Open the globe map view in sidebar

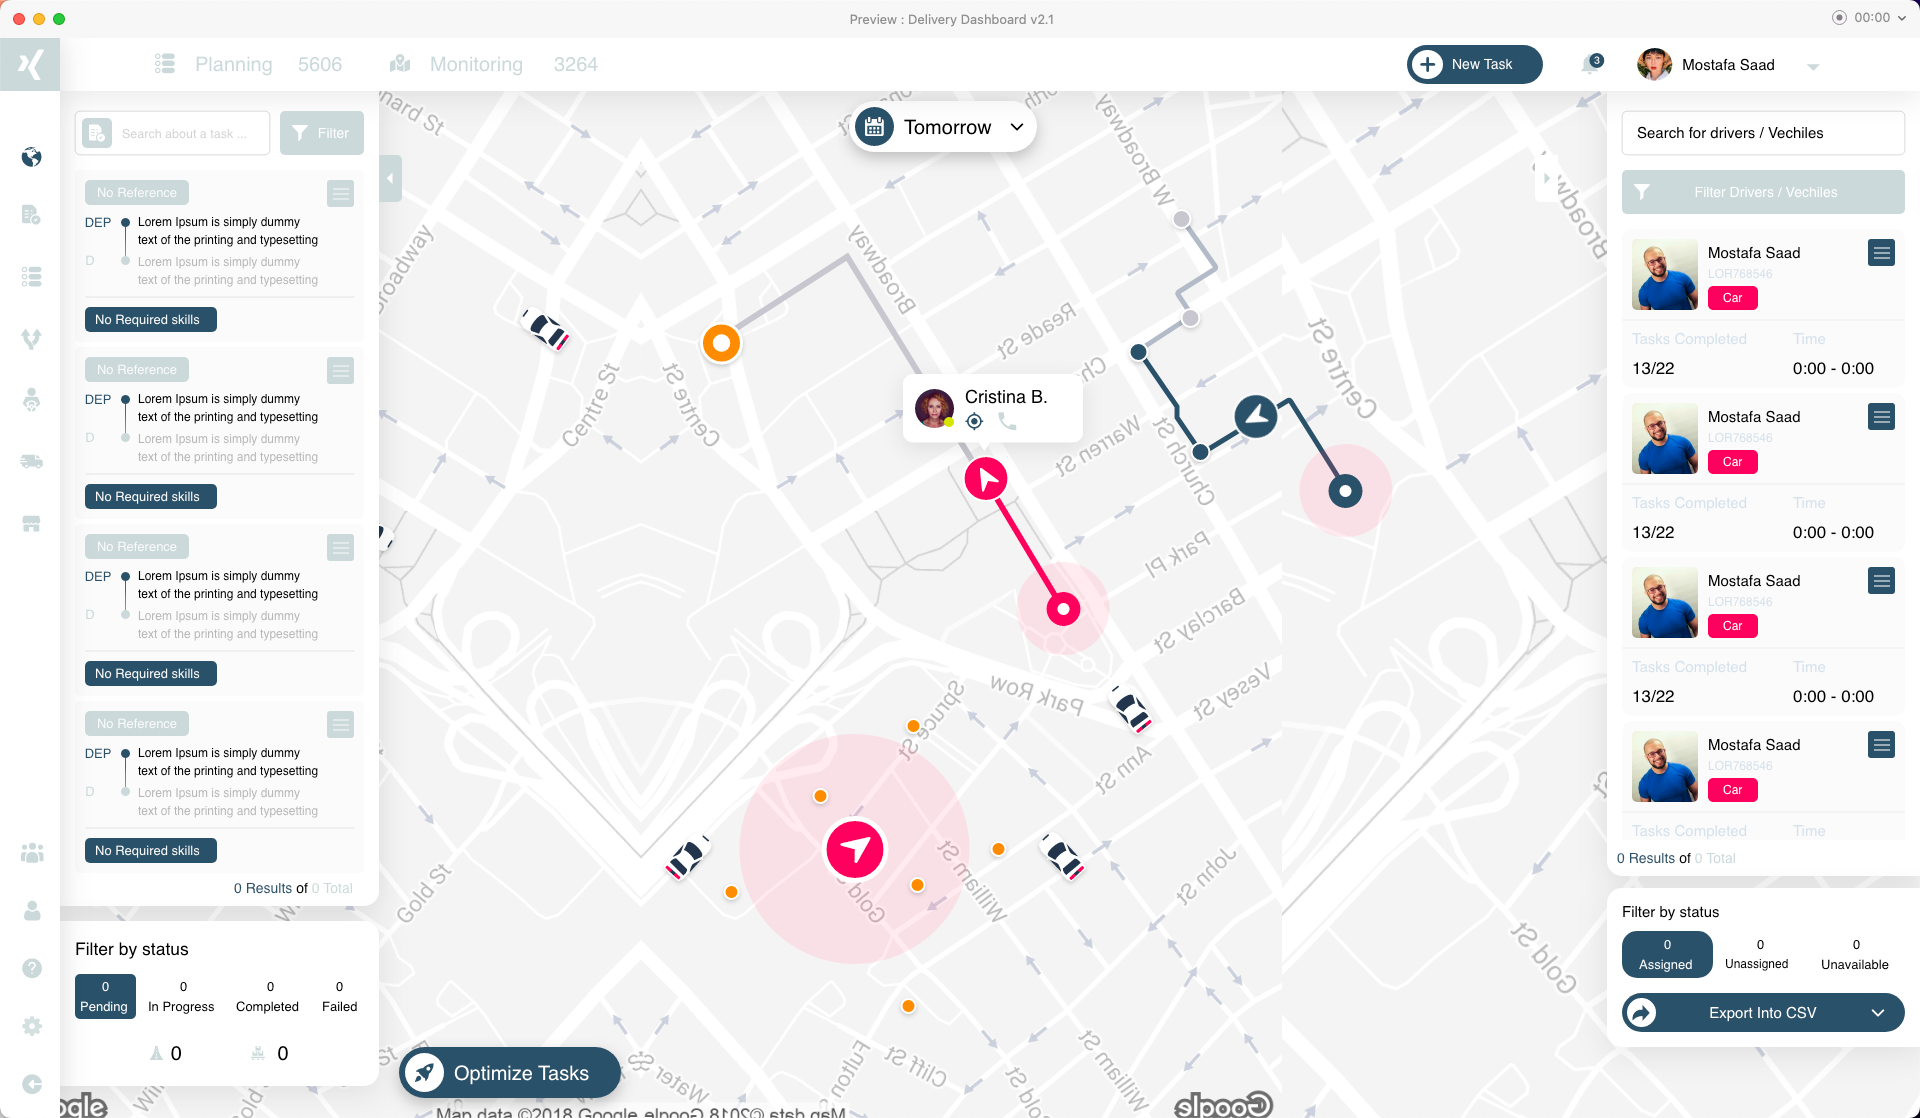coord(32,157)
